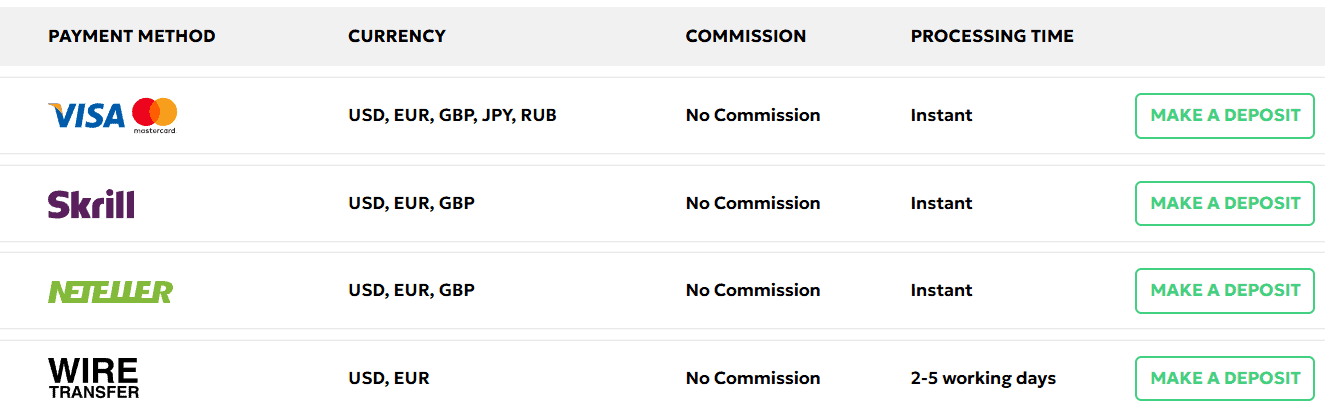Click the Mastercard logo

click(155, 115)
